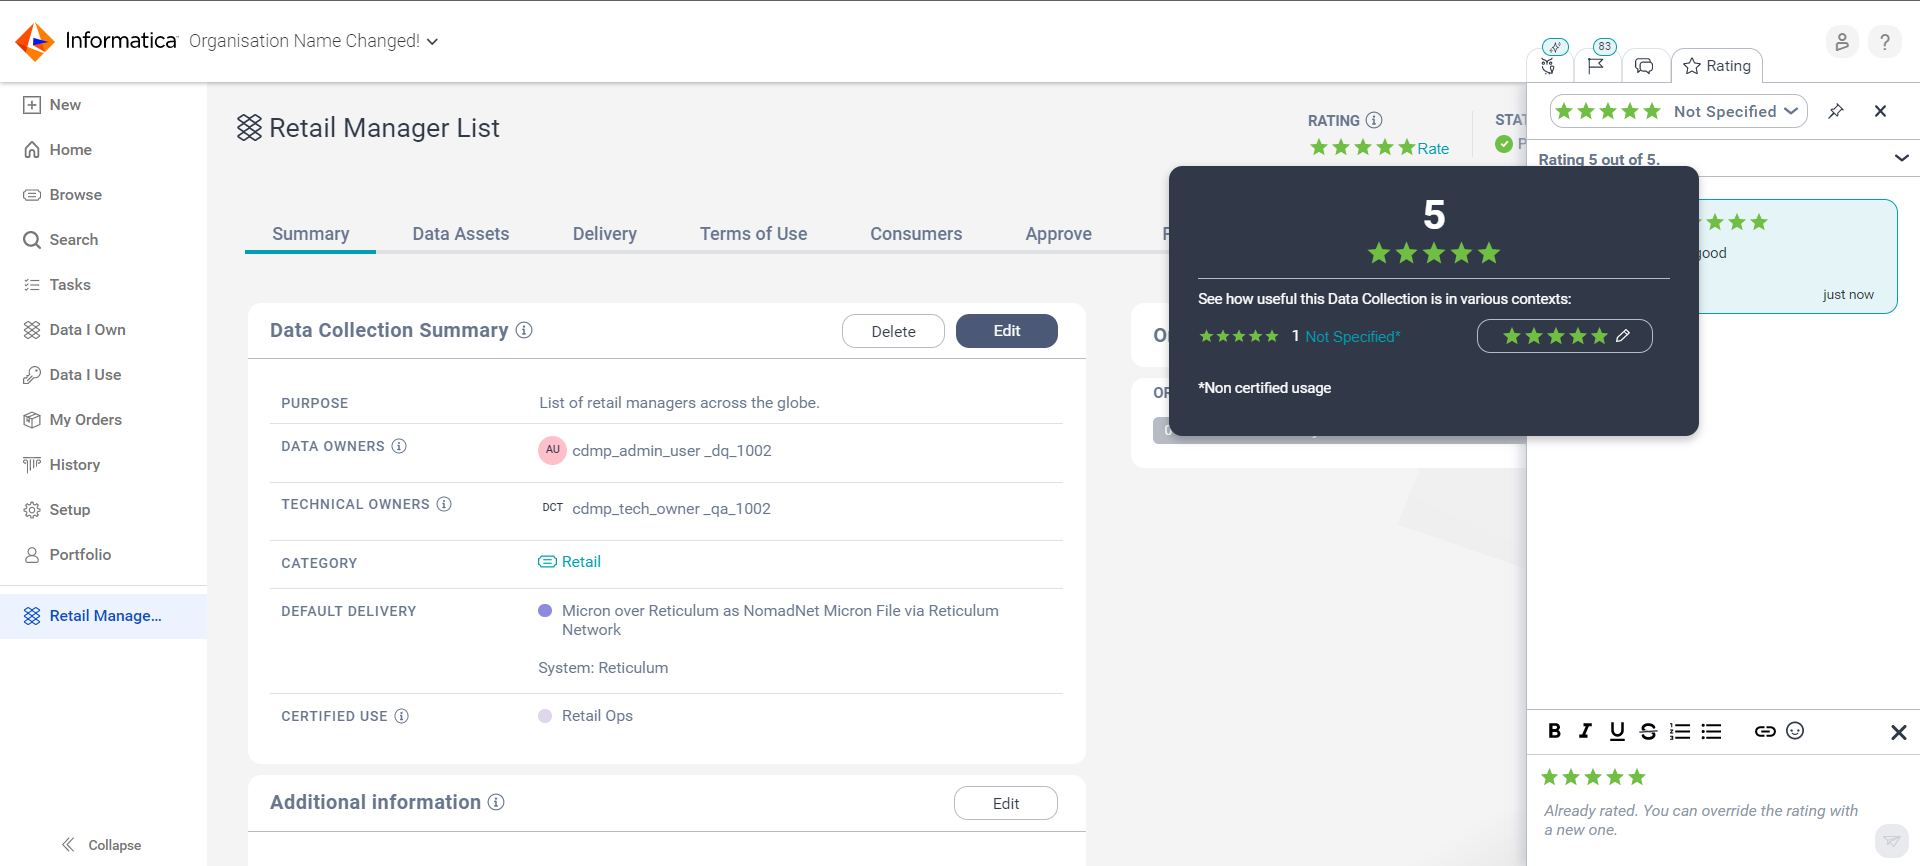The image size is (1920, 866).
Task: Select five stars in the comment editor
Action: (1637, 777)
